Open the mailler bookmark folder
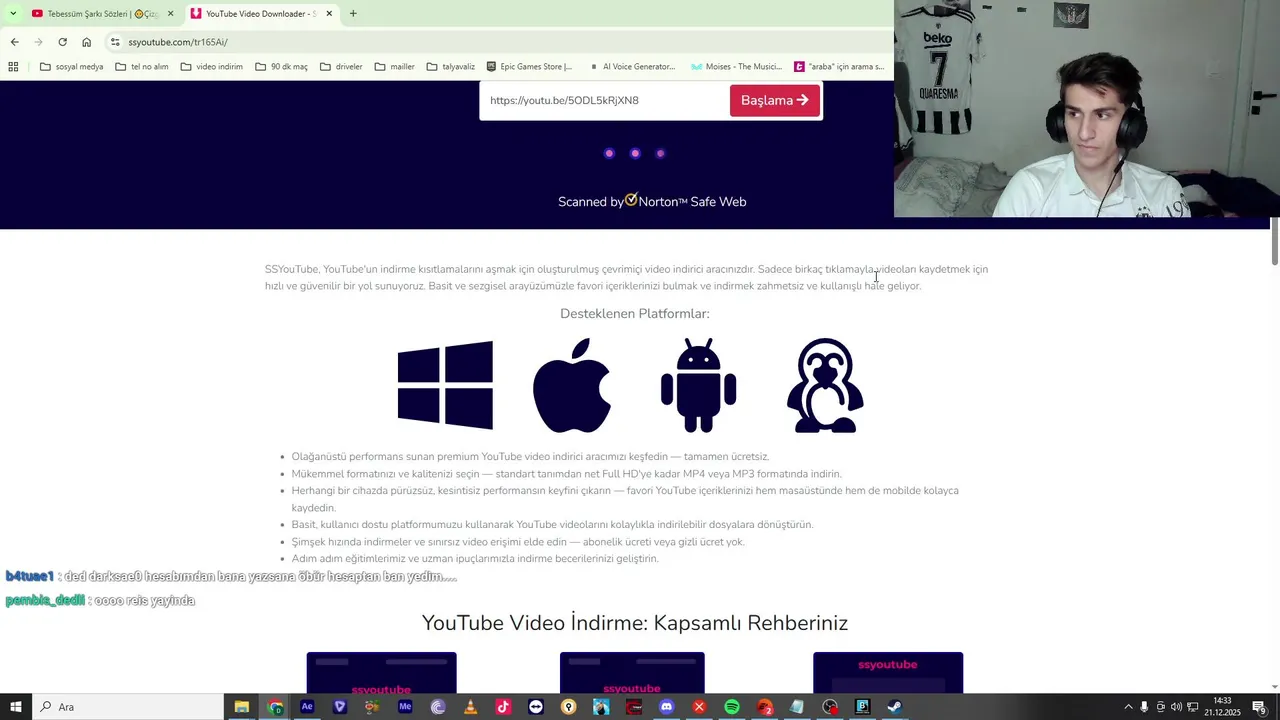Viewport: 1280px width, 720px height. (394, 67)
